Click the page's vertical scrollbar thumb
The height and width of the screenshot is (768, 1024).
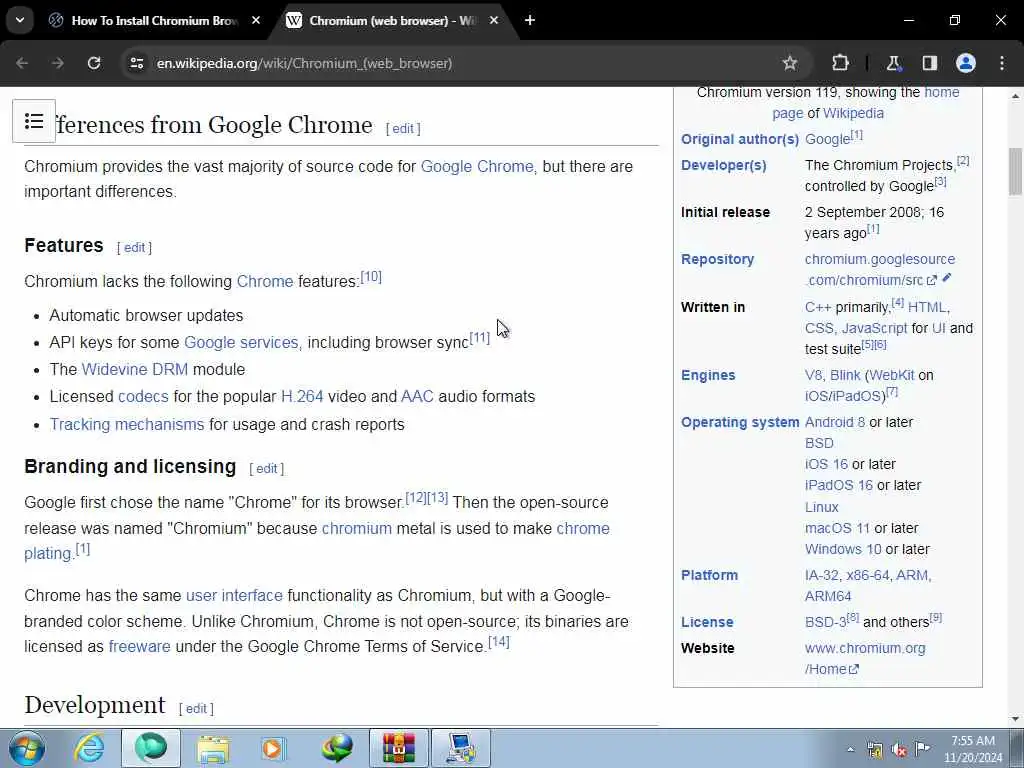pos(1015,172)
